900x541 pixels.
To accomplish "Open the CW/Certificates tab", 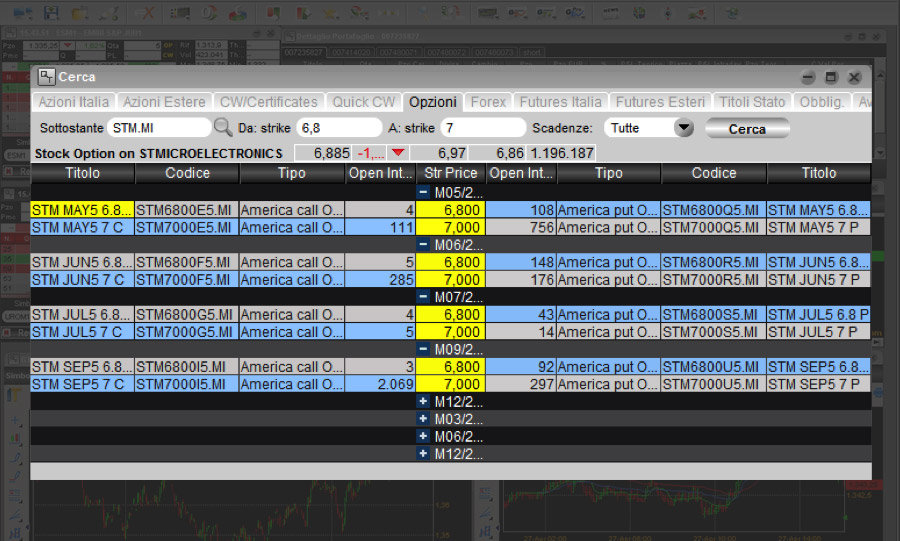I will [x=269, y=102].
